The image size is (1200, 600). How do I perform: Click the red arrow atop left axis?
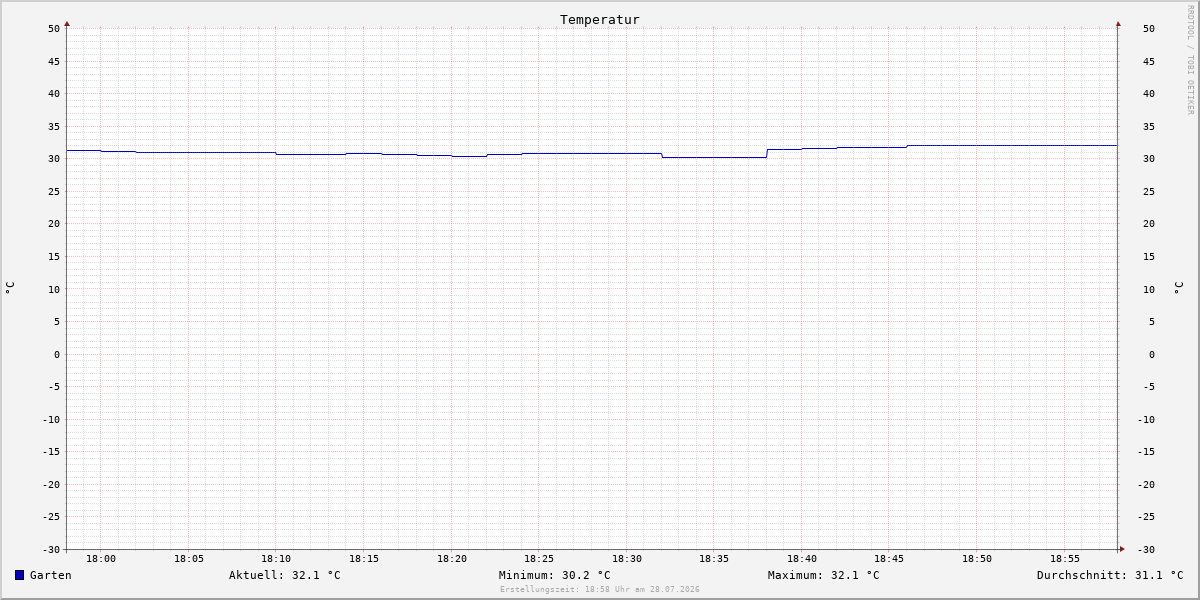pyautogui.click(x=67, y=23)
